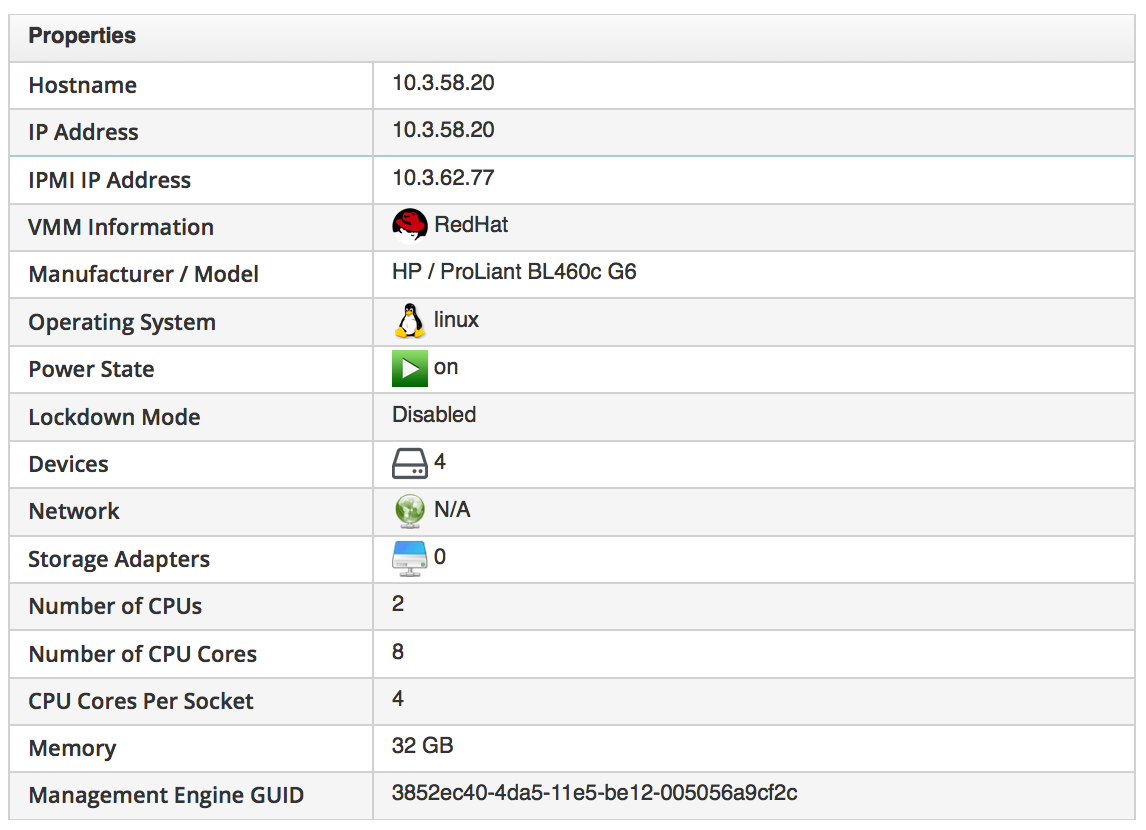The height and width of the screenshot is (830, 1146).
Task: Click the Manufacturer / Model label
Action: pos(143,275)
